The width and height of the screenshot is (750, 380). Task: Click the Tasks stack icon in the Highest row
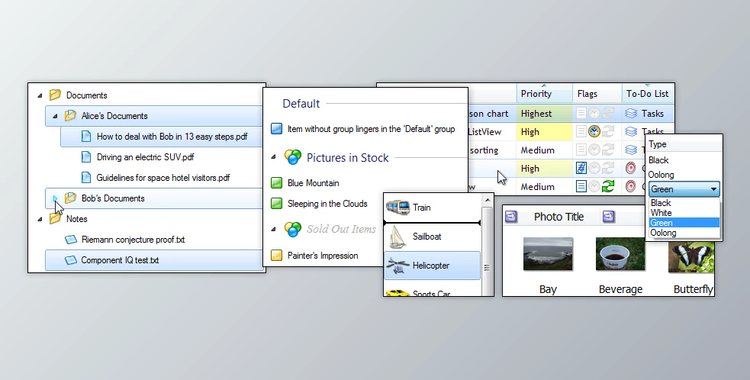point(631,113)
